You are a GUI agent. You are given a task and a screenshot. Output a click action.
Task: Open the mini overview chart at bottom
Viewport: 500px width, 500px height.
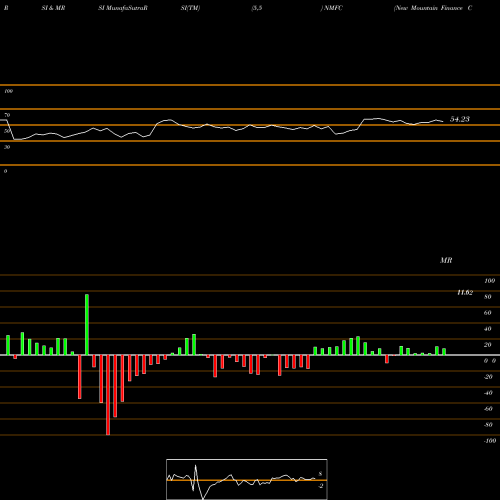pyautogui.click(x=247, y=479)
